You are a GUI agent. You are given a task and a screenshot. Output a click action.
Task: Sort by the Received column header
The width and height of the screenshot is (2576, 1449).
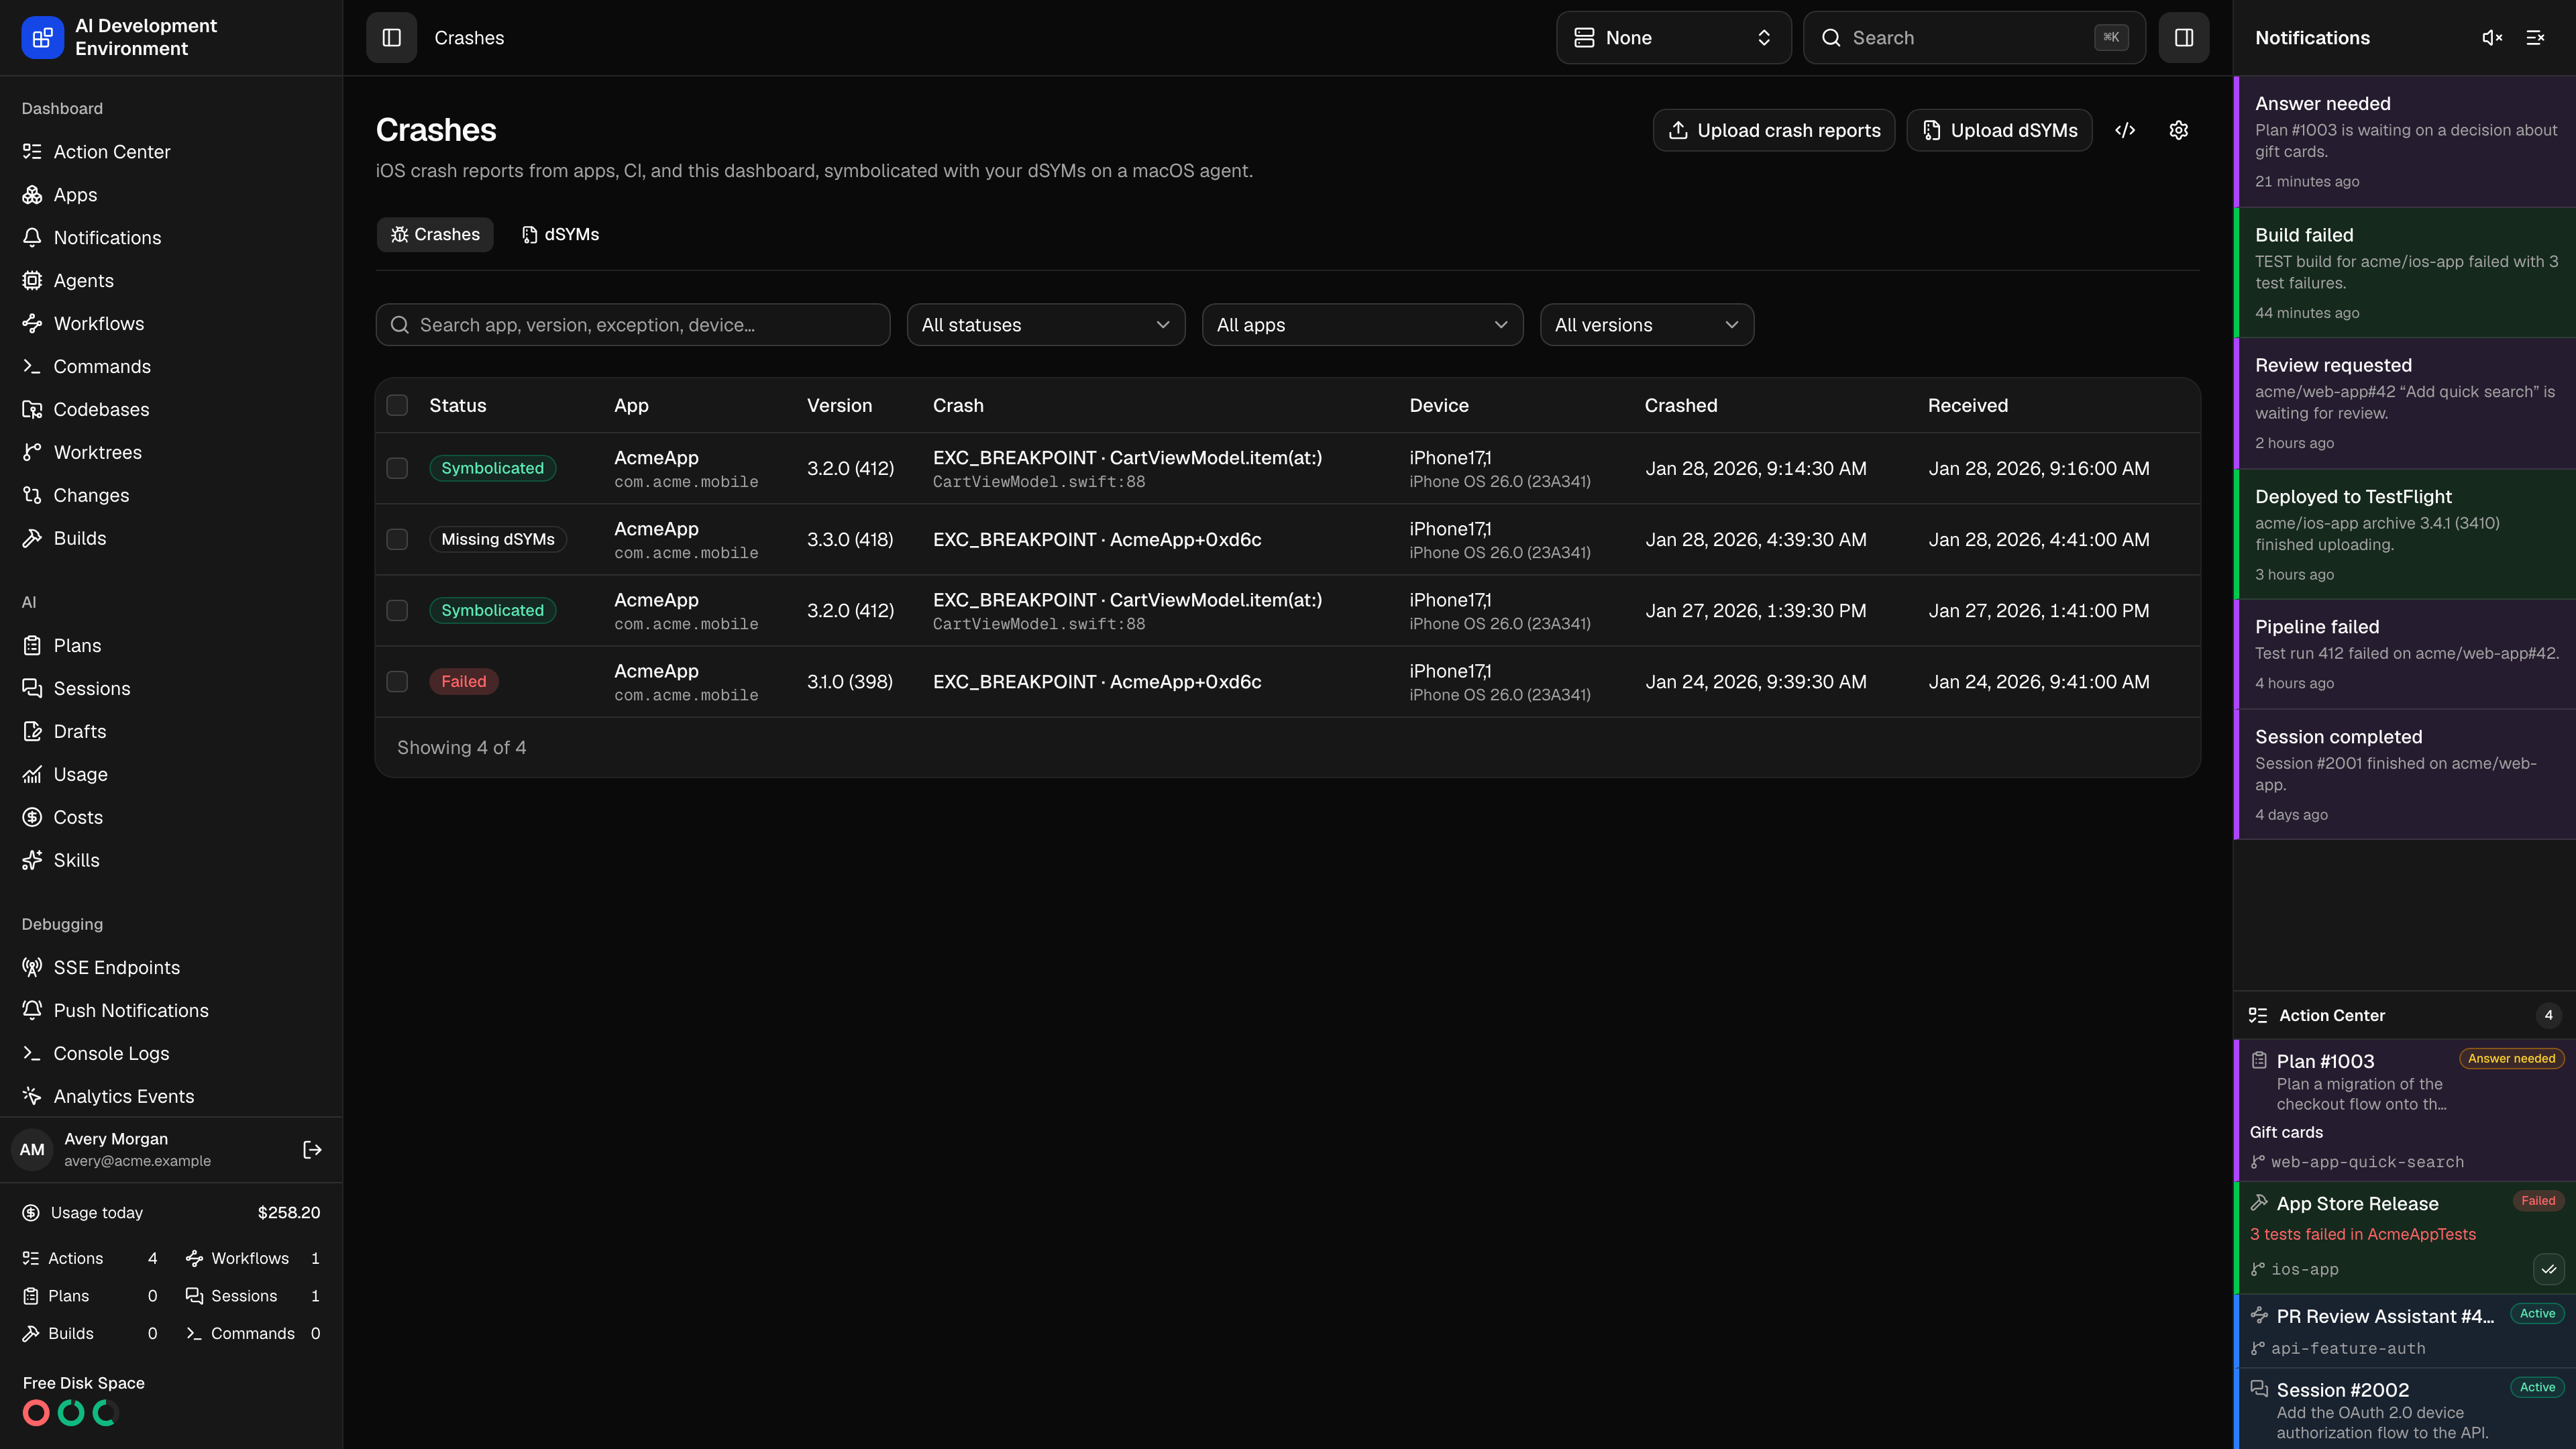(1967, 405)
